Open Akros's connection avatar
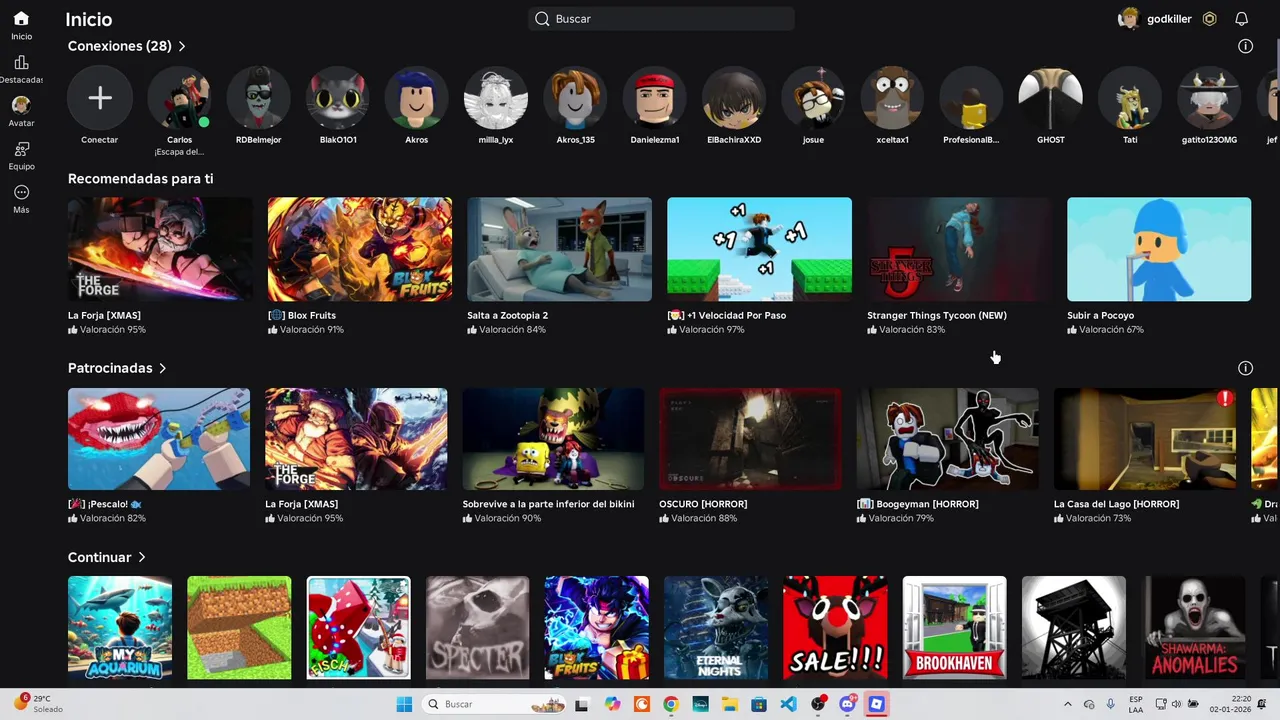 click(x=417, y=98)
